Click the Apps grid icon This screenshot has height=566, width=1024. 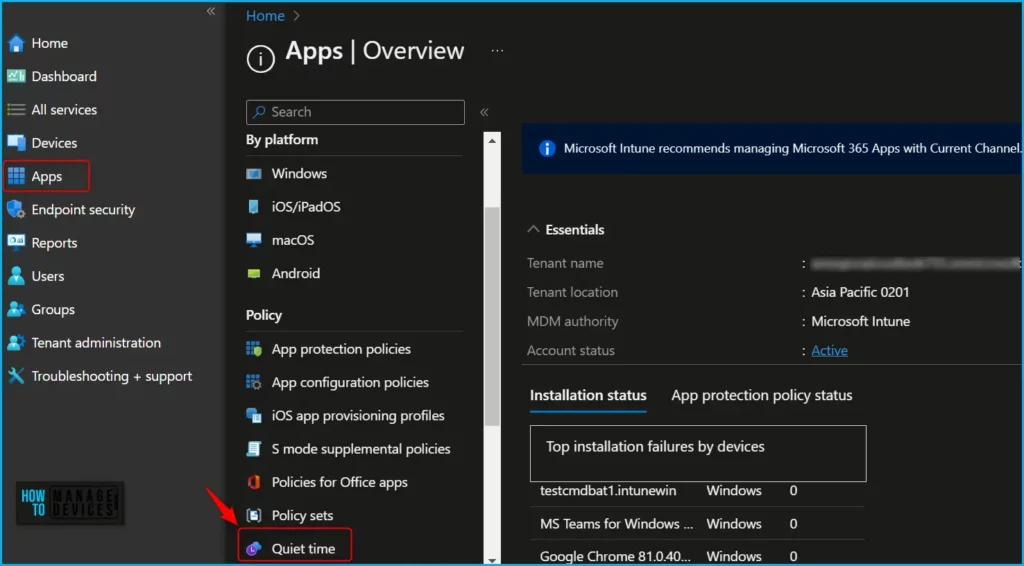(x=16, y=176)
